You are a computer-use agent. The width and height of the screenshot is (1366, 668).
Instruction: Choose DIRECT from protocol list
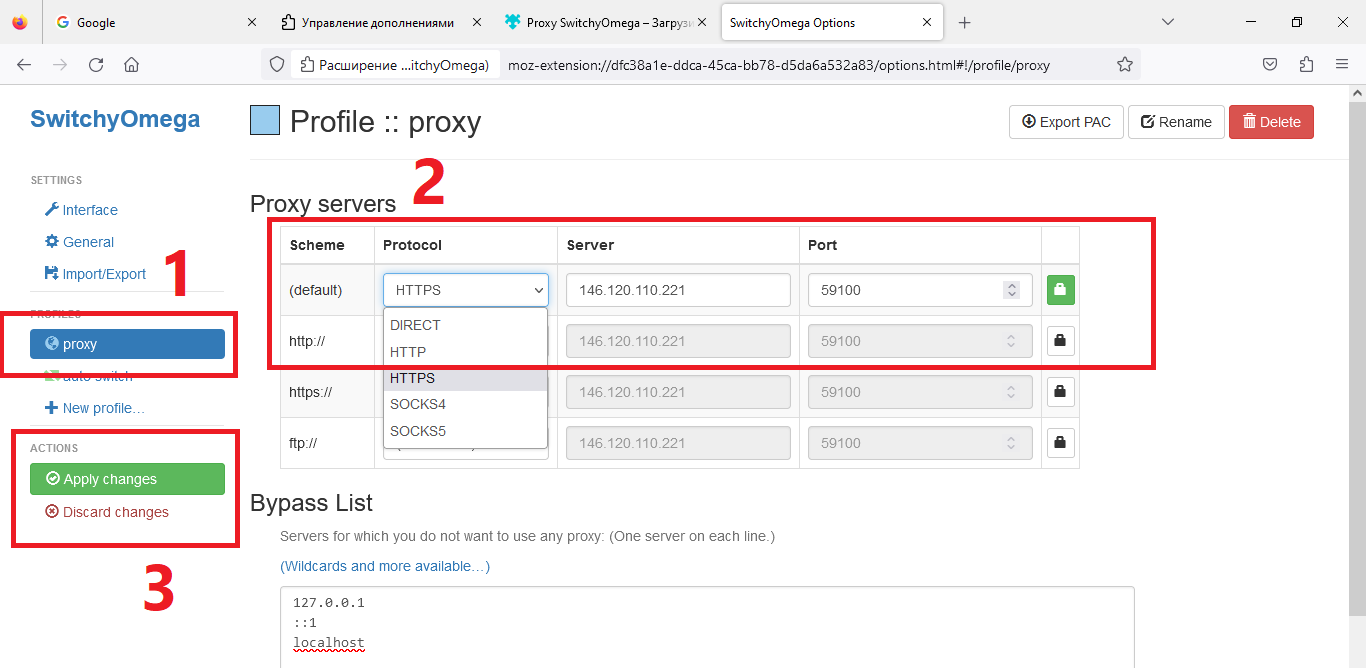click(465, 325)
